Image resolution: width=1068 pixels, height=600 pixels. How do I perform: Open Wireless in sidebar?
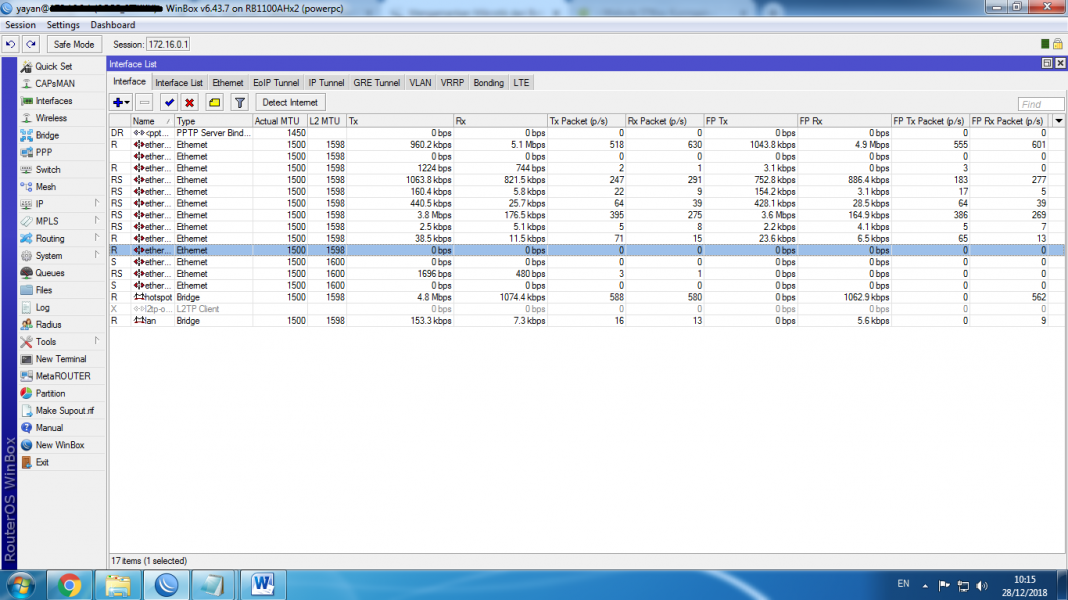51,118
